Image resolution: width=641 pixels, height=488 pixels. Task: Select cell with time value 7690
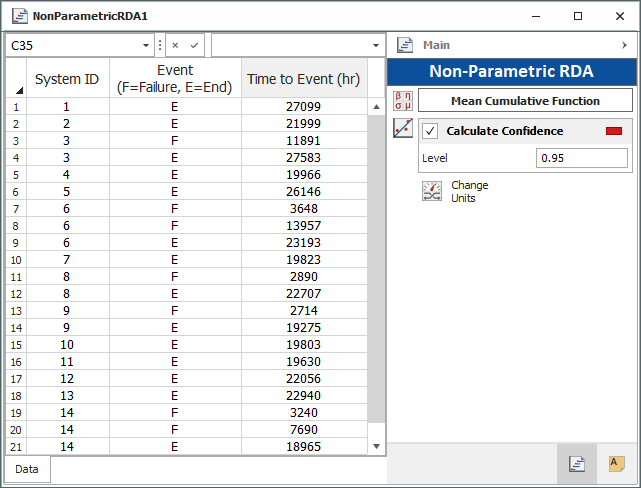[x=304, y=430]
